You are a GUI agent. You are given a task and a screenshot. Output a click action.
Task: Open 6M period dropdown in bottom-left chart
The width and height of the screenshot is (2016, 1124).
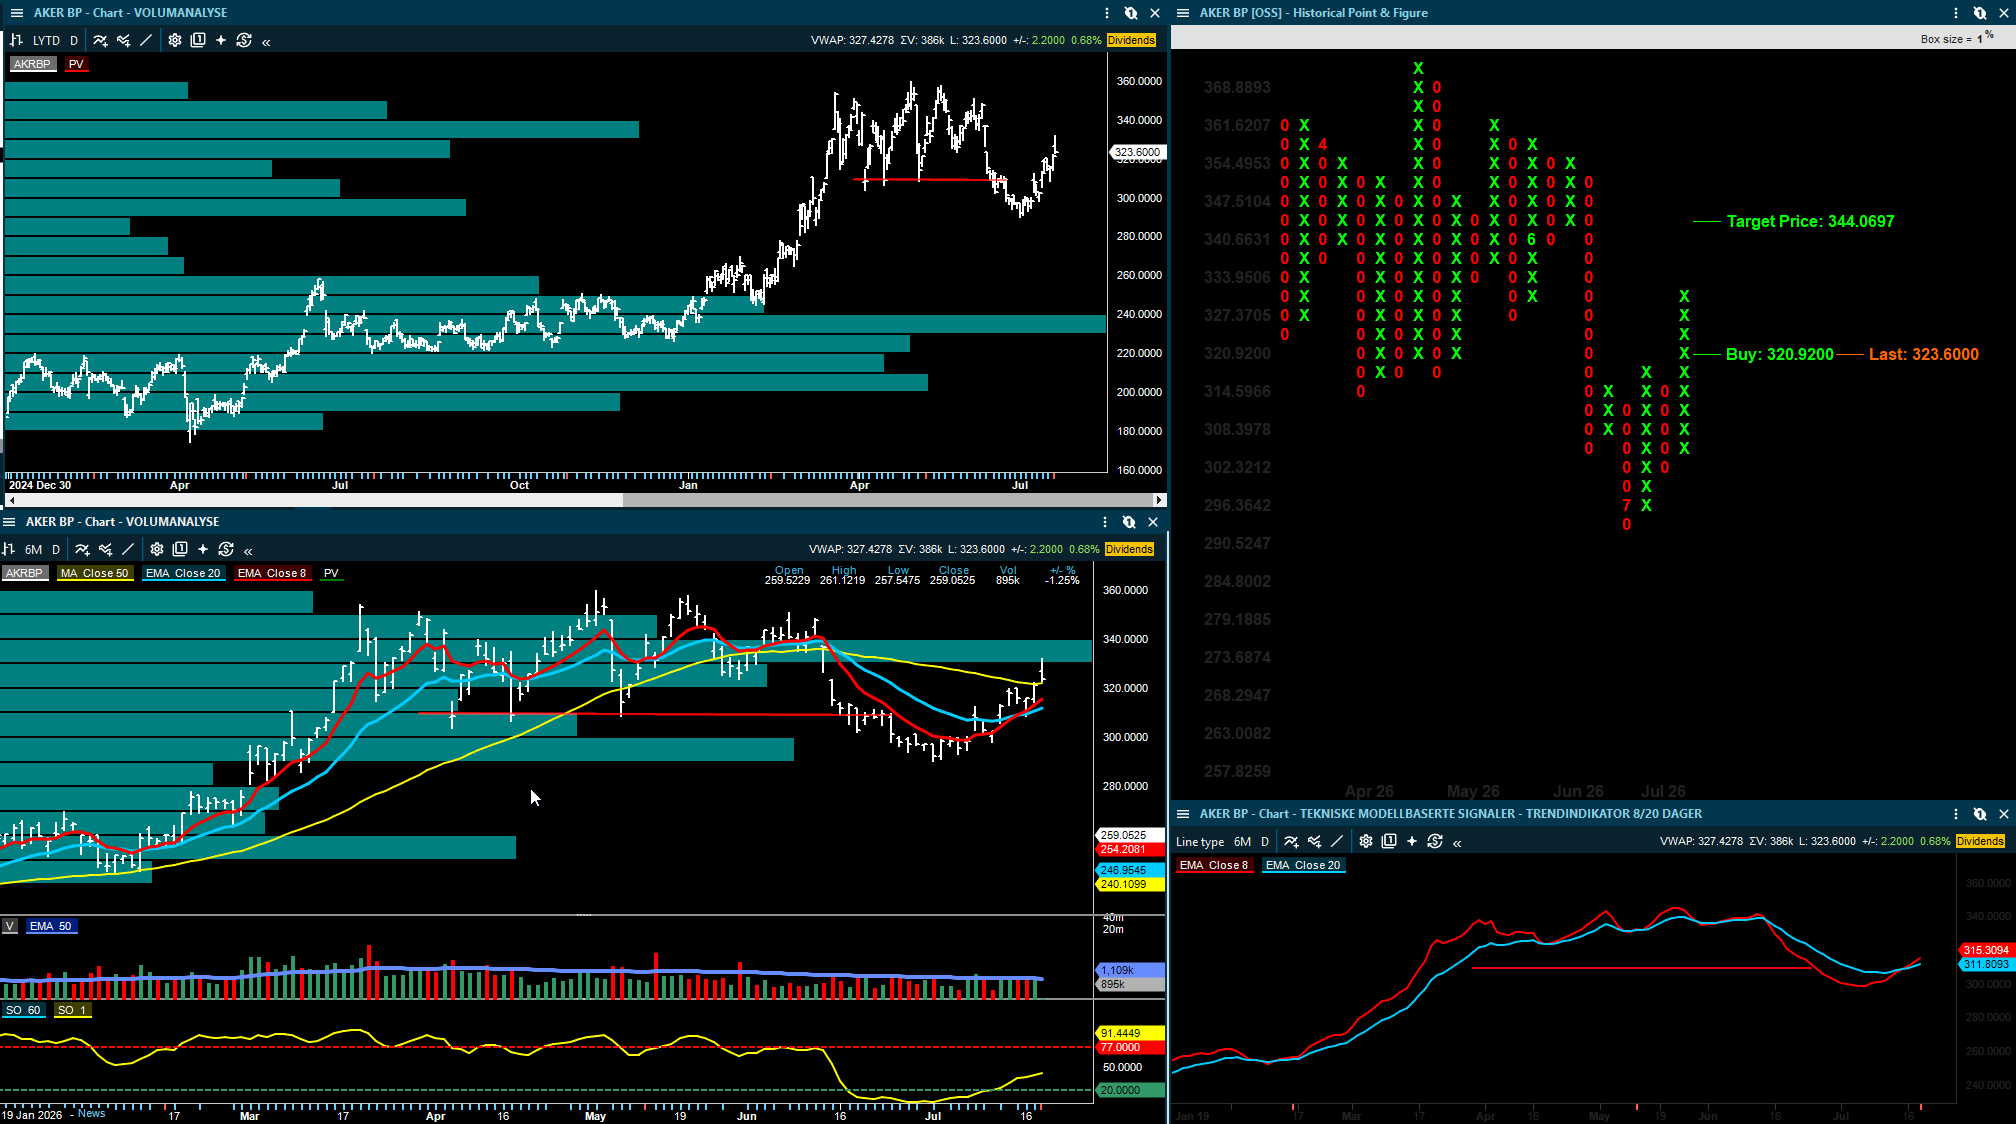coord(34,549)
